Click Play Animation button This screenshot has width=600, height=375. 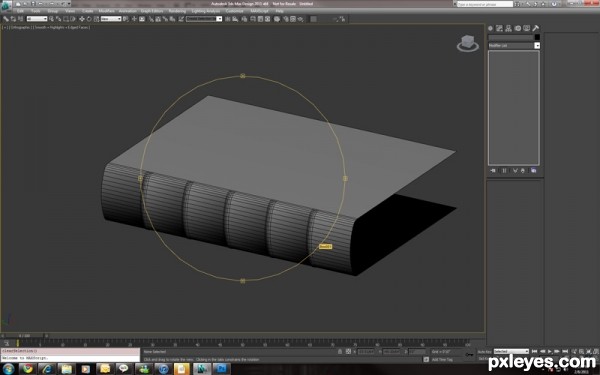click(550, 351)
